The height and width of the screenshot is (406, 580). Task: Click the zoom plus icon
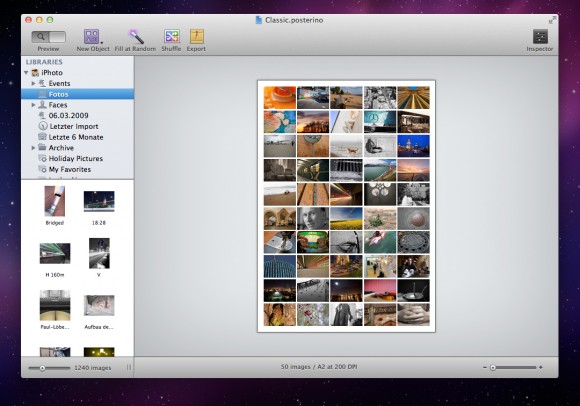[x=541, y=367]
